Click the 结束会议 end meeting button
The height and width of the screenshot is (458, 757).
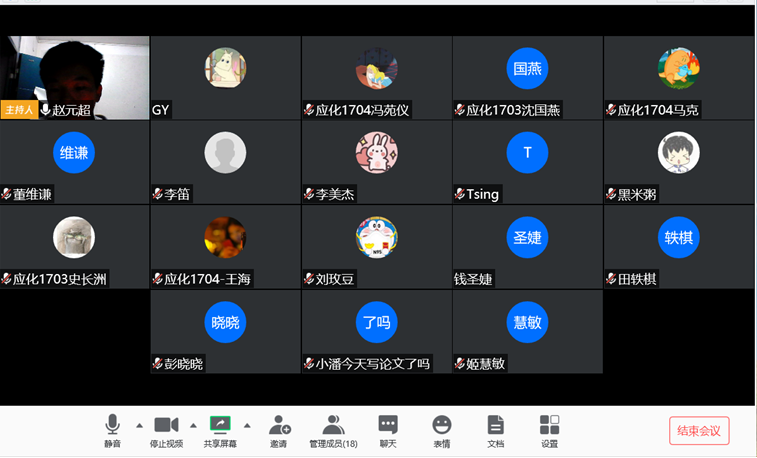pyautogui.click(x=699, y=430)
